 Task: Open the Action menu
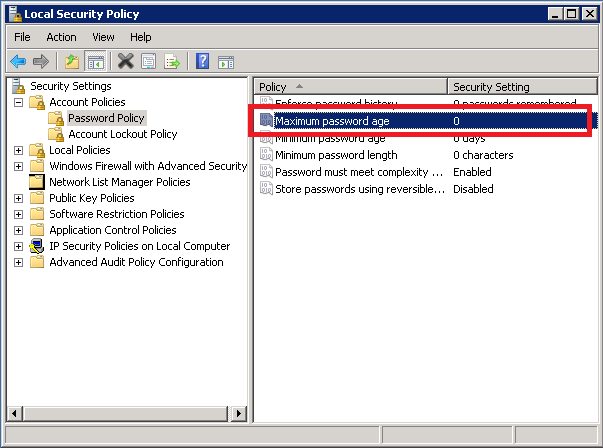(61, 37)
